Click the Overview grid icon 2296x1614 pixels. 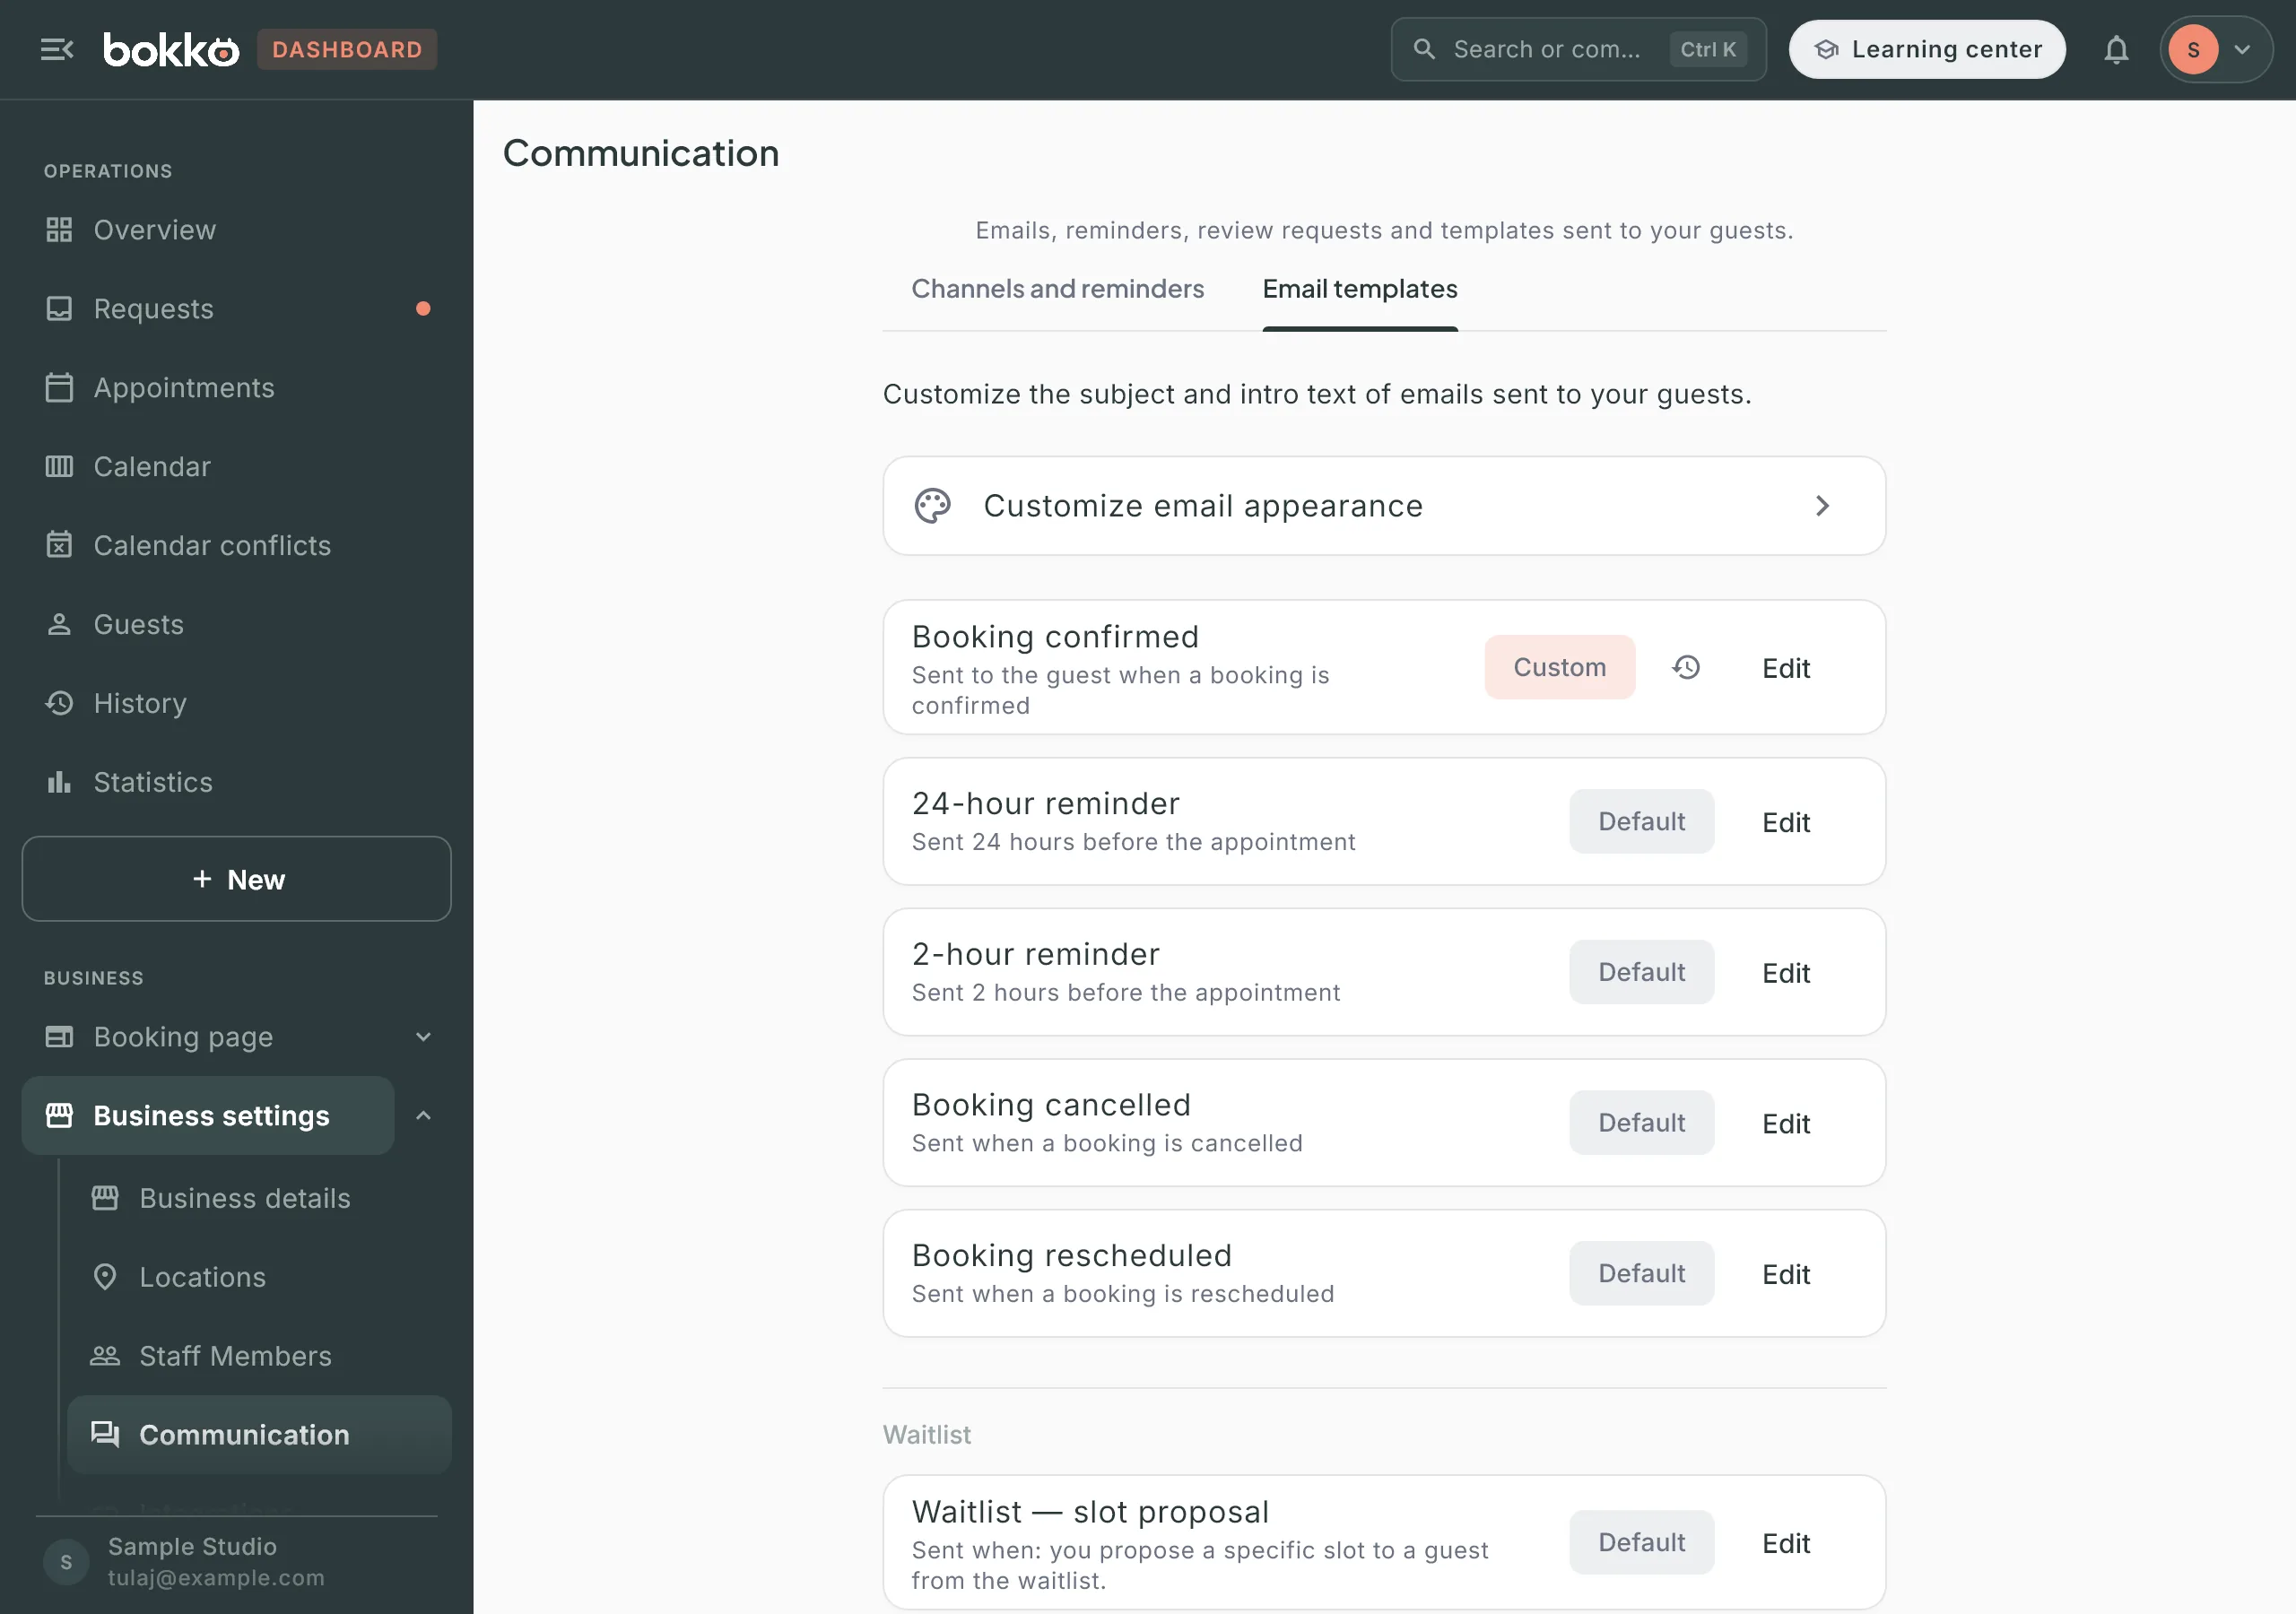point(59,230)
